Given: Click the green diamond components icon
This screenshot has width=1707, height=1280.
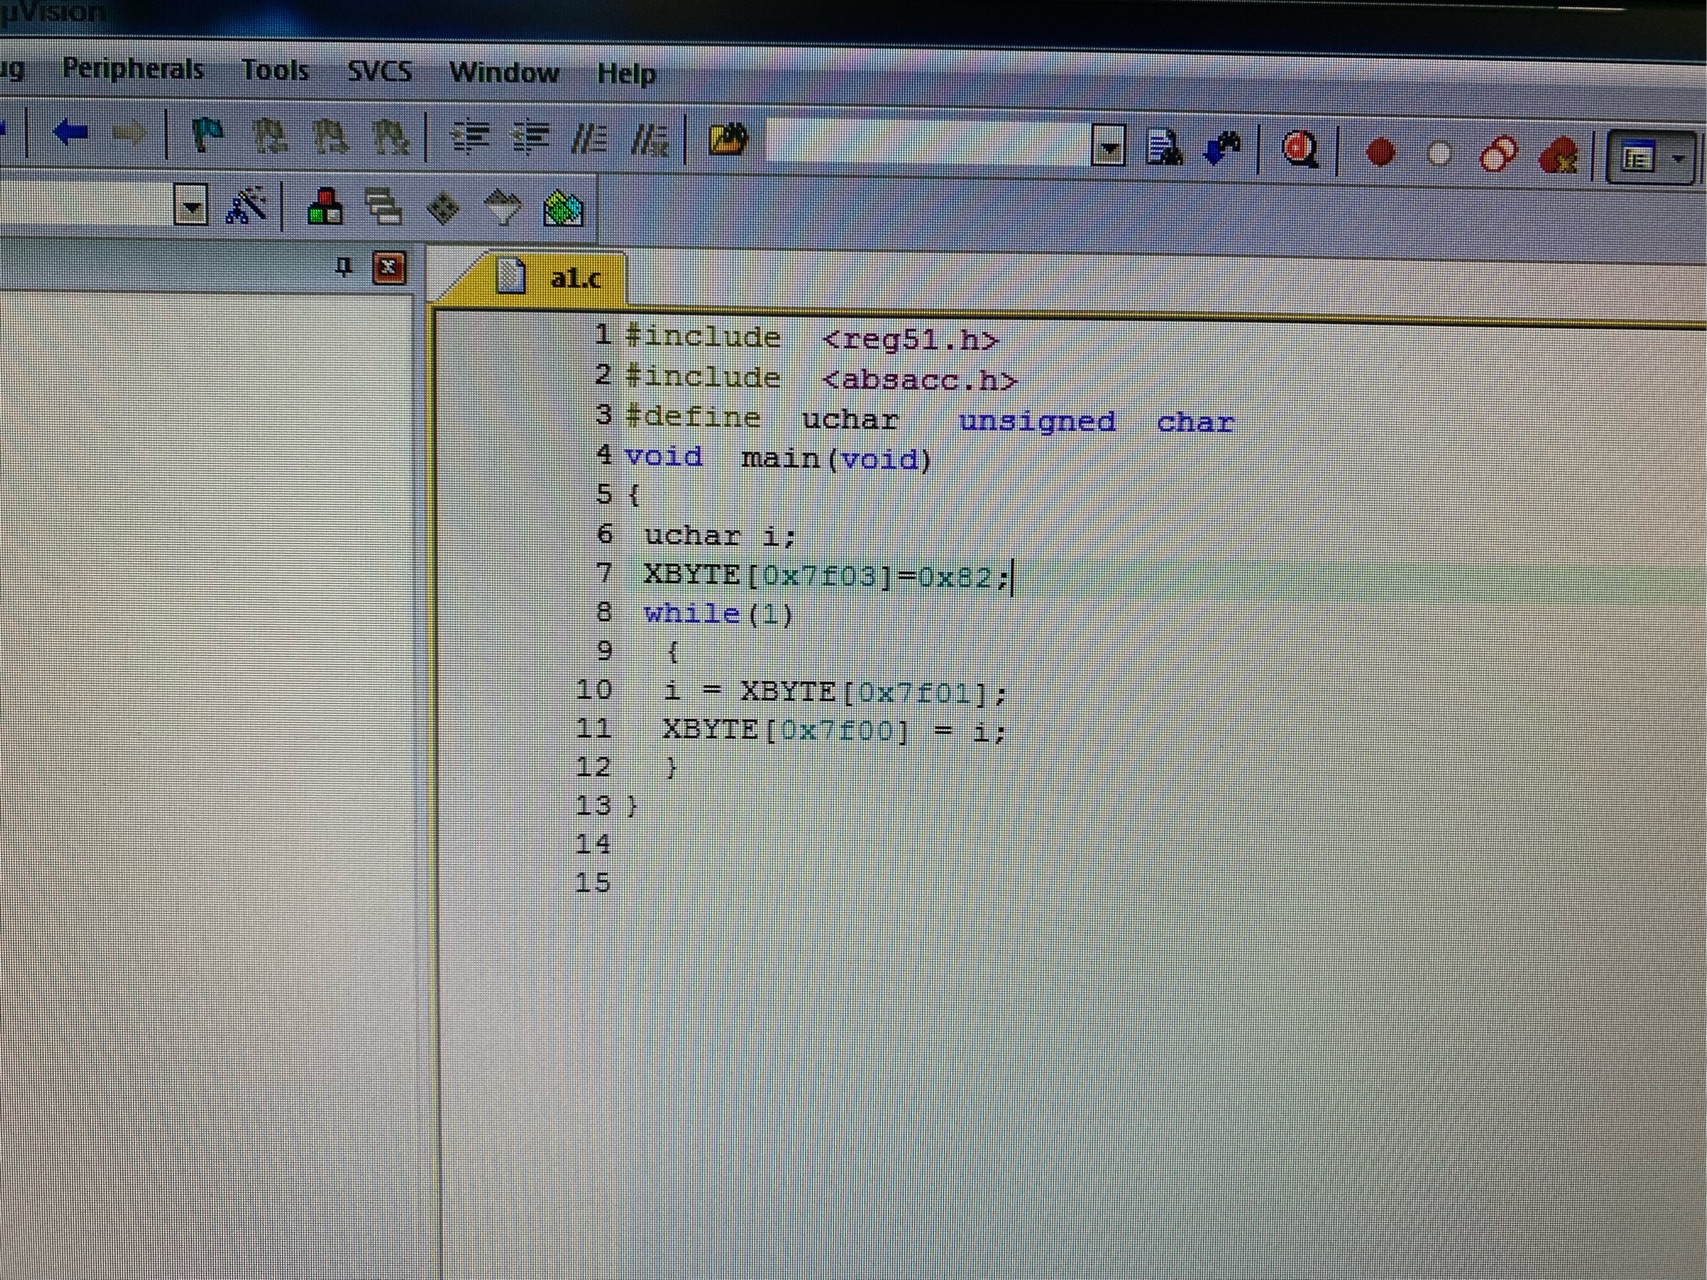Looking at the screenshot, I should 443,209.
